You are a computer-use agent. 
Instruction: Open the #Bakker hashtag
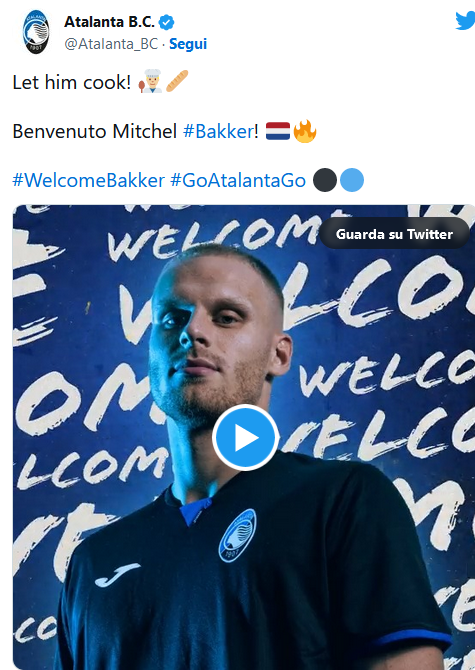pos(218,131)
